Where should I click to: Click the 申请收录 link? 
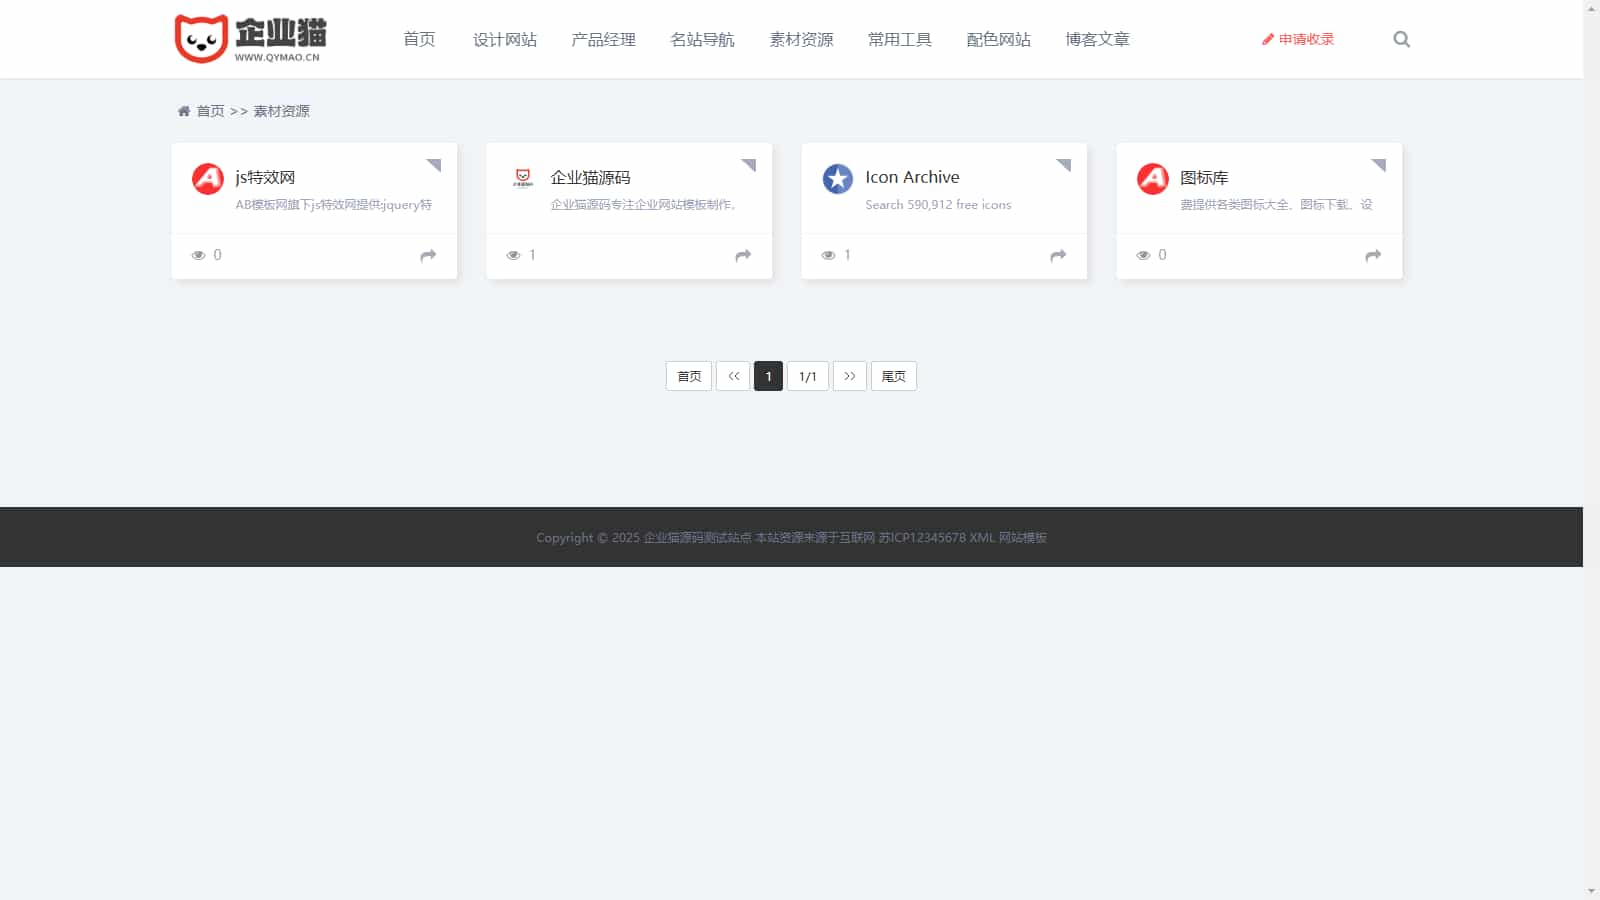(1298, 39)
